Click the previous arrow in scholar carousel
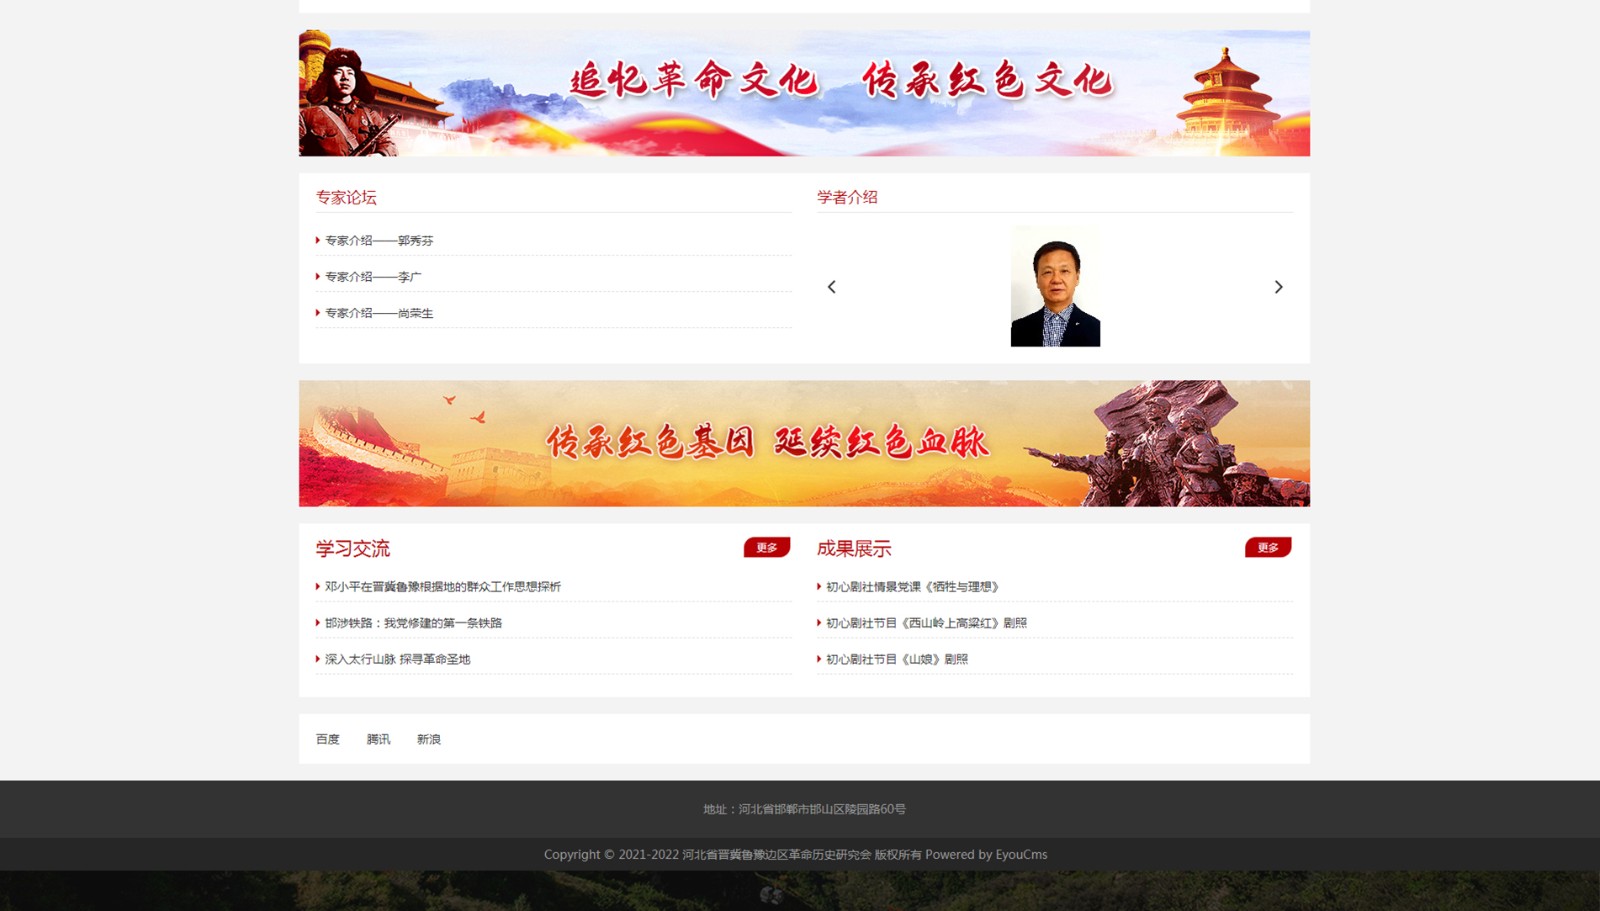Viewport: 1600px width, 911px height. coord(831,287)
